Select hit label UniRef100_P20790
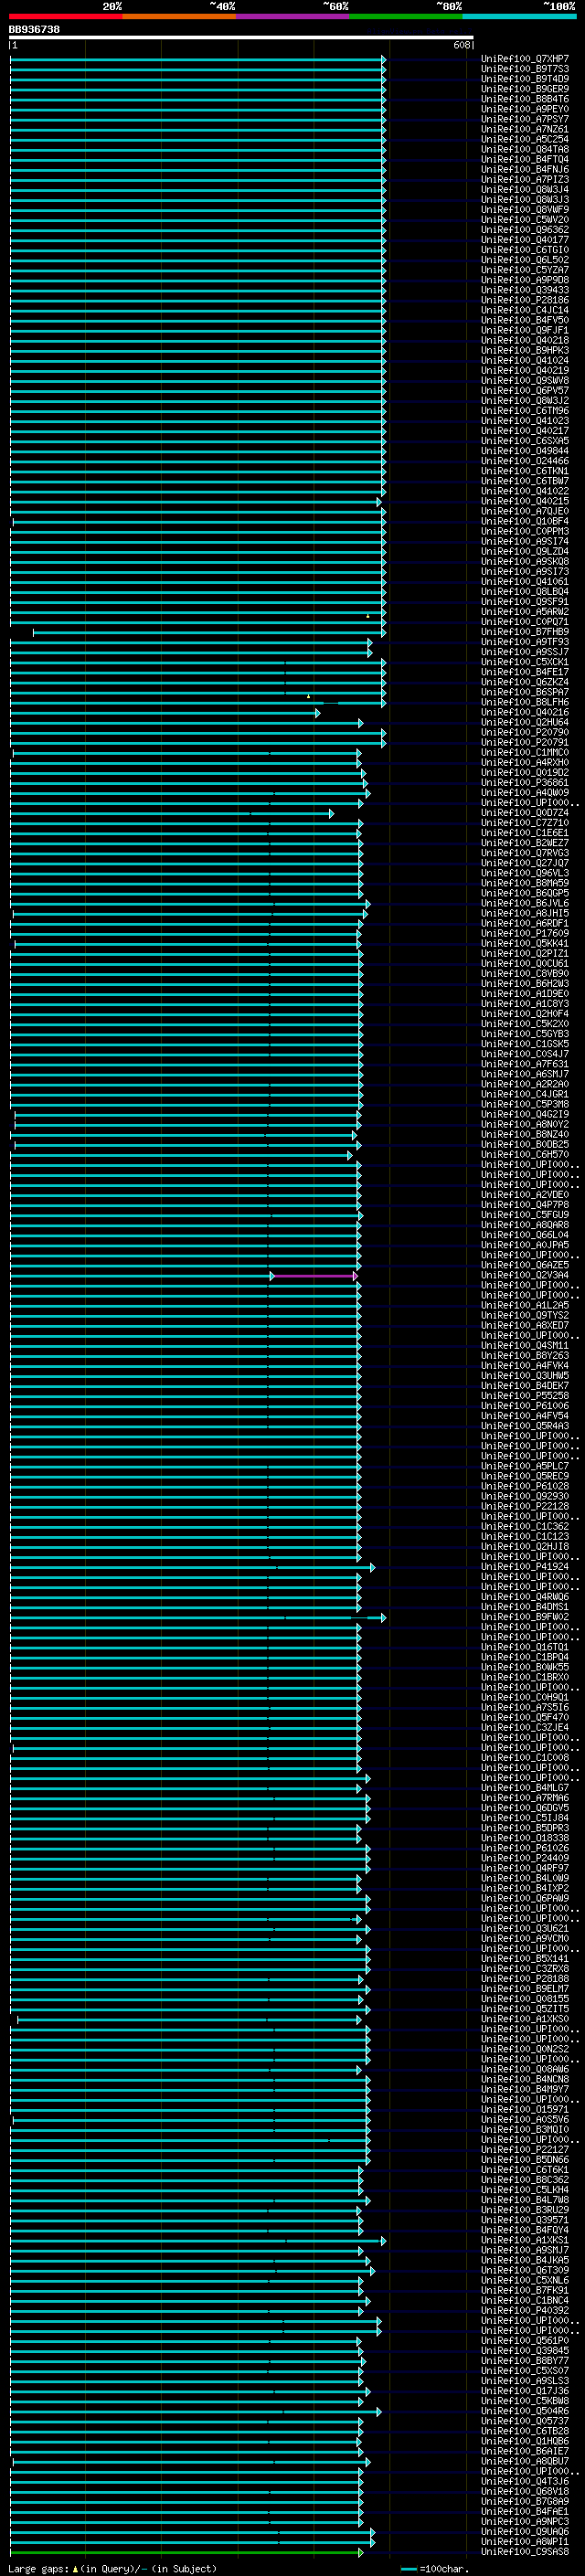Image resolution: width=585 pixels, height=2576 pixels. point(524,732)
